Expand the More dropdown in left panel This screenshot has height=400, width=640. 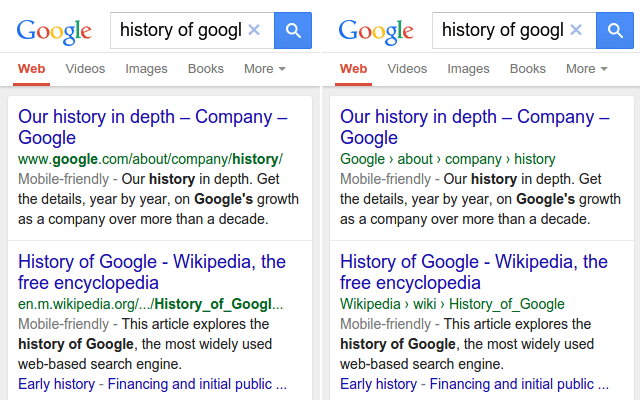click(264, 69)
